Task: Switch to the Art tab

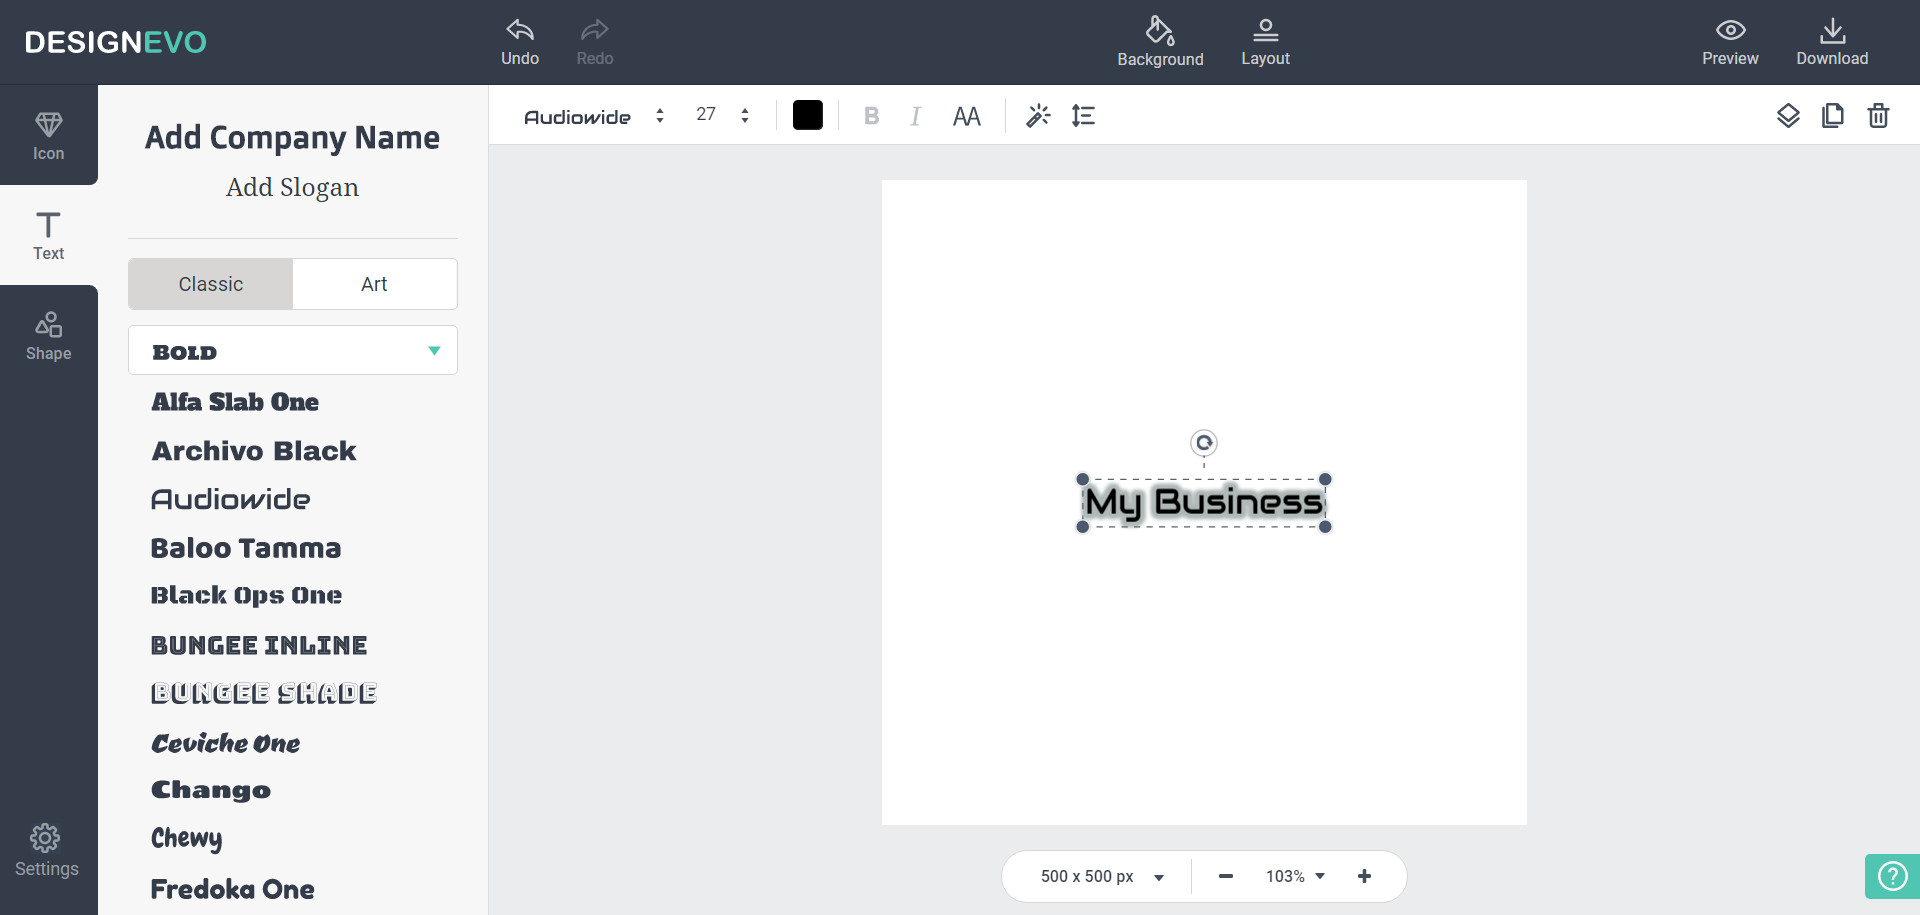Action: [374, 284]
